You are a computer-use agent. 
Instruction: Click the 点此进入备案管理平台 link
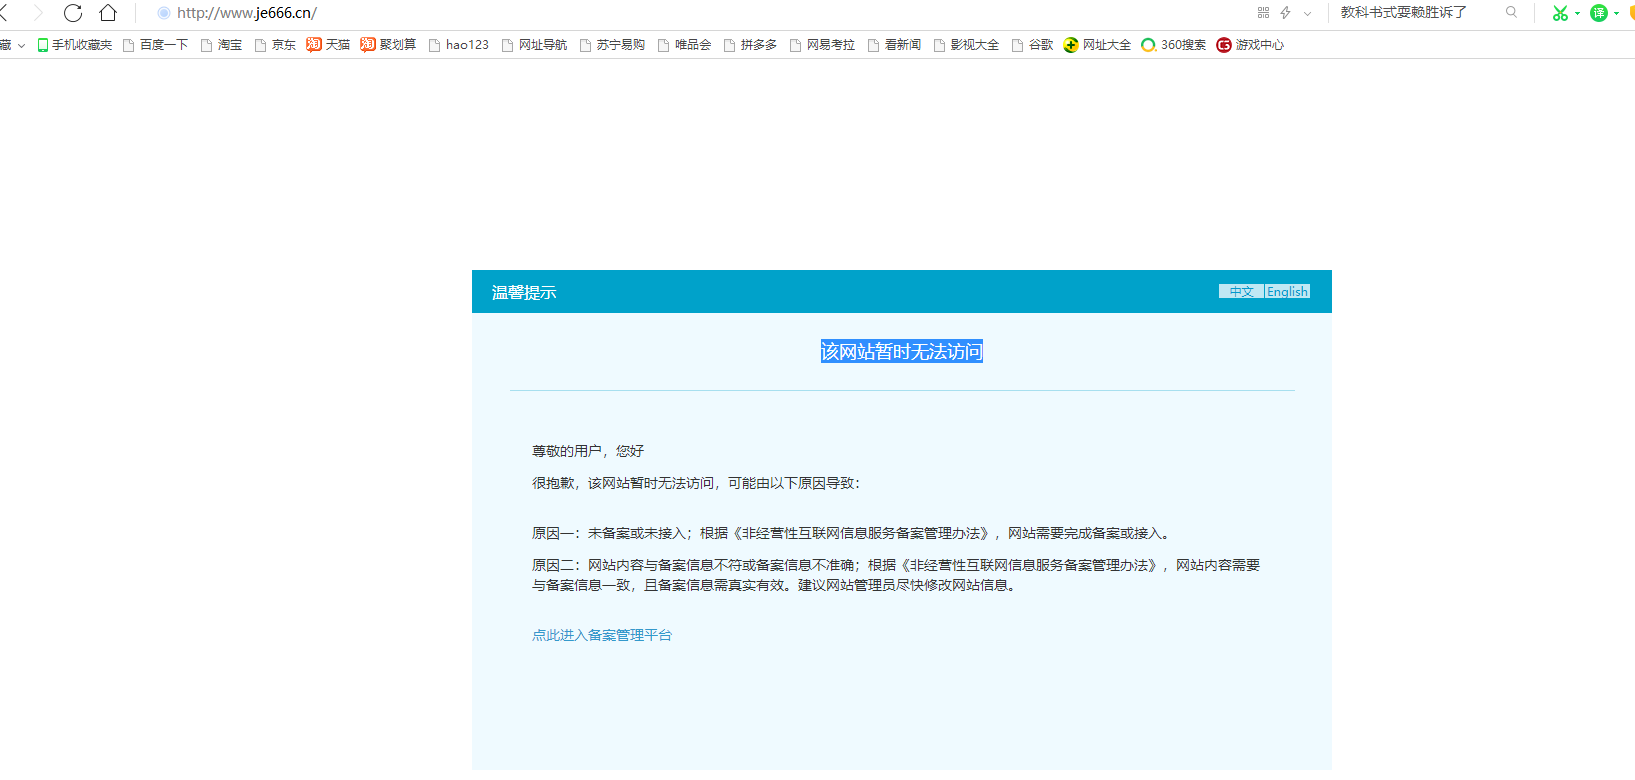[x=602, y=635]
